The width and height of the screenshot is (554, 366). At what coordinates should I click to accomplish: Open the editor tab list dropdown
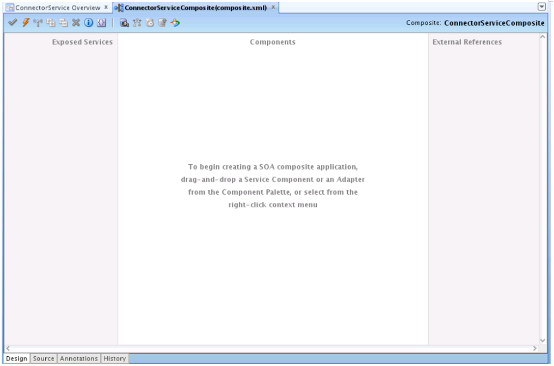pos(542,7)
